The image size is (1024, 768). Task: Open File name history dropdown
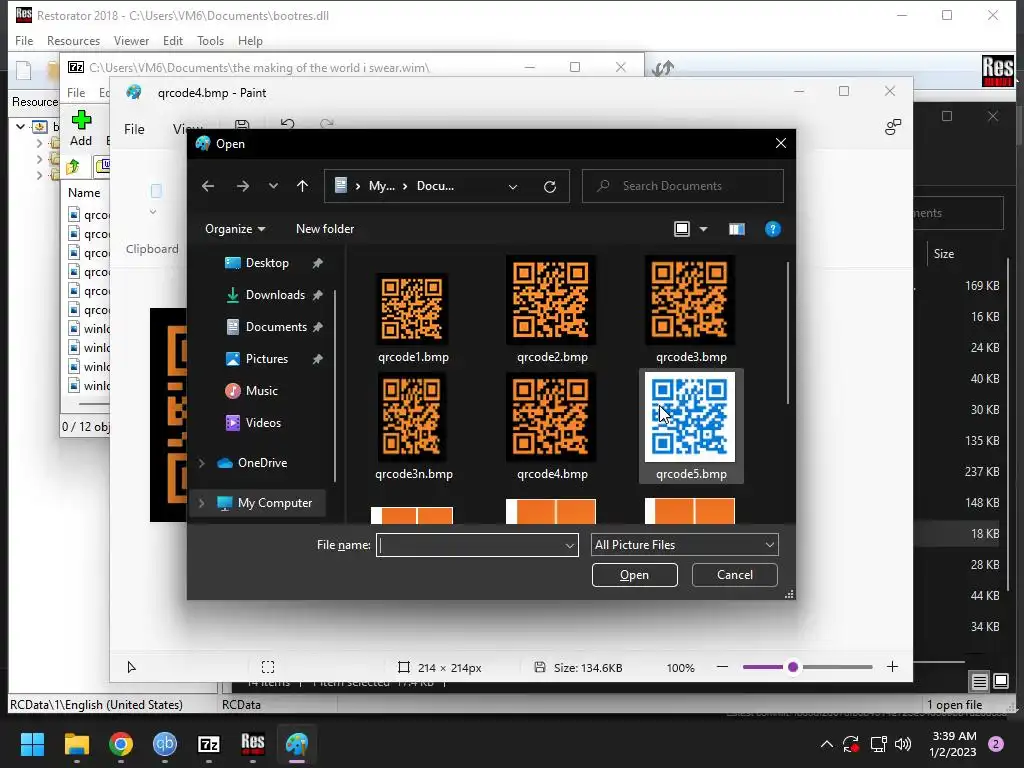[570, 545]
